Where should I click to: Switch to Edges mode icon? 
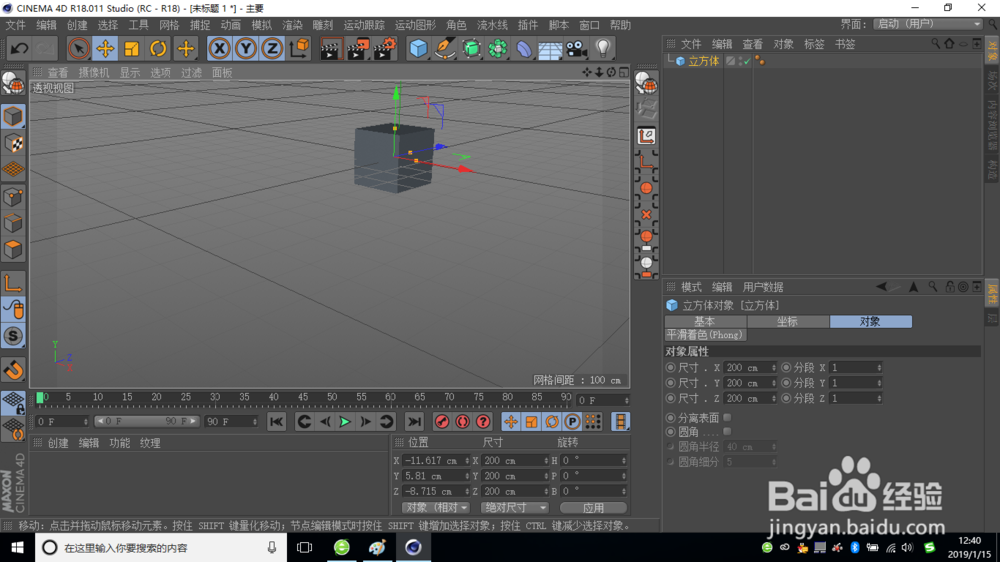pyautogui.click(x=13, y=223)
